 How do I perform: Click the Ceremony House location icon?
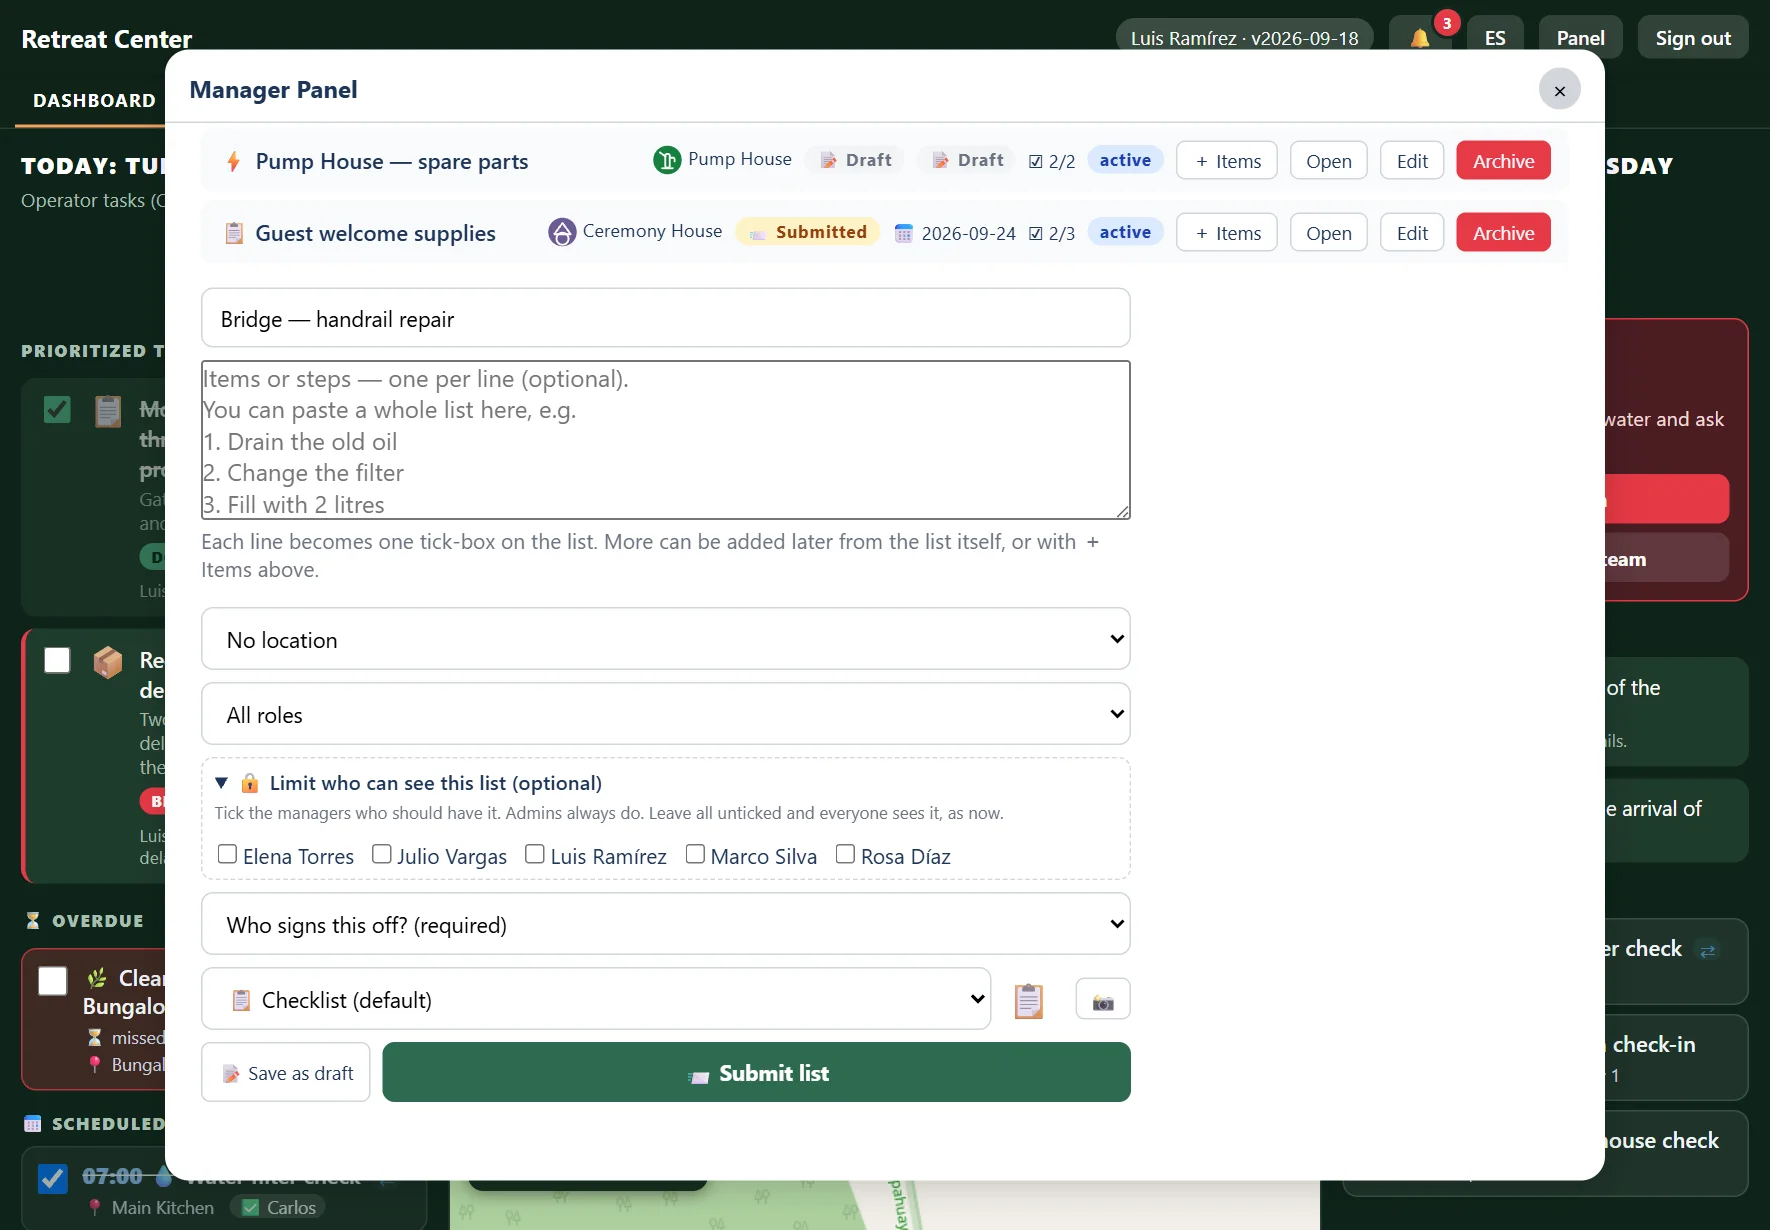[x=562, y=232]
